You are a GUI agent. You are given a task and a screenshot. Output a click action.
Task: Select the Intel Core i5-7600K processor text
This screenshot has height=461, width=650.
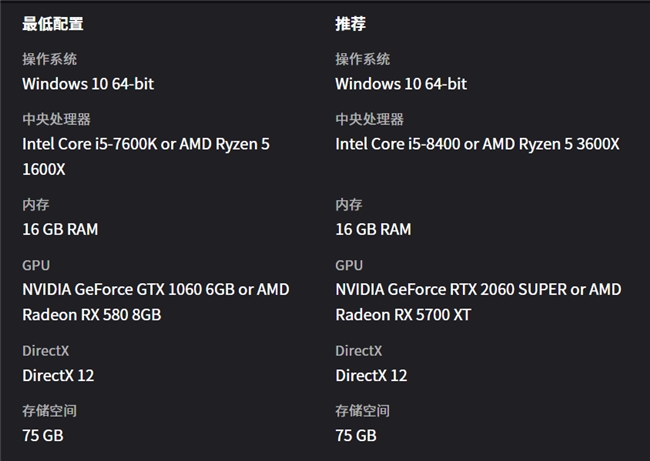pos(88,144)
